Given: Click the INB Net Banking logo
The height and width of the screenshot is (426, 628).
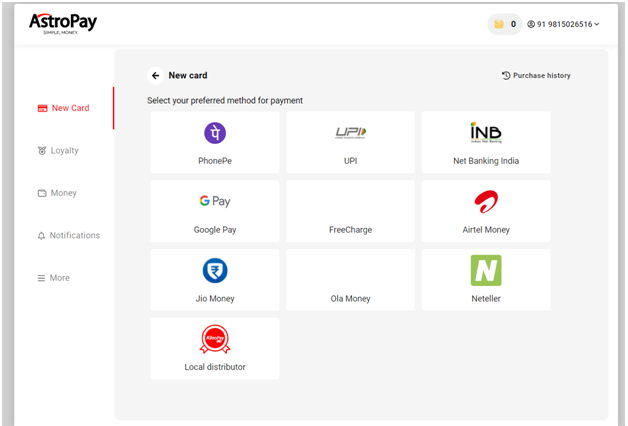Looking at the screenshot, I should 486,133.
